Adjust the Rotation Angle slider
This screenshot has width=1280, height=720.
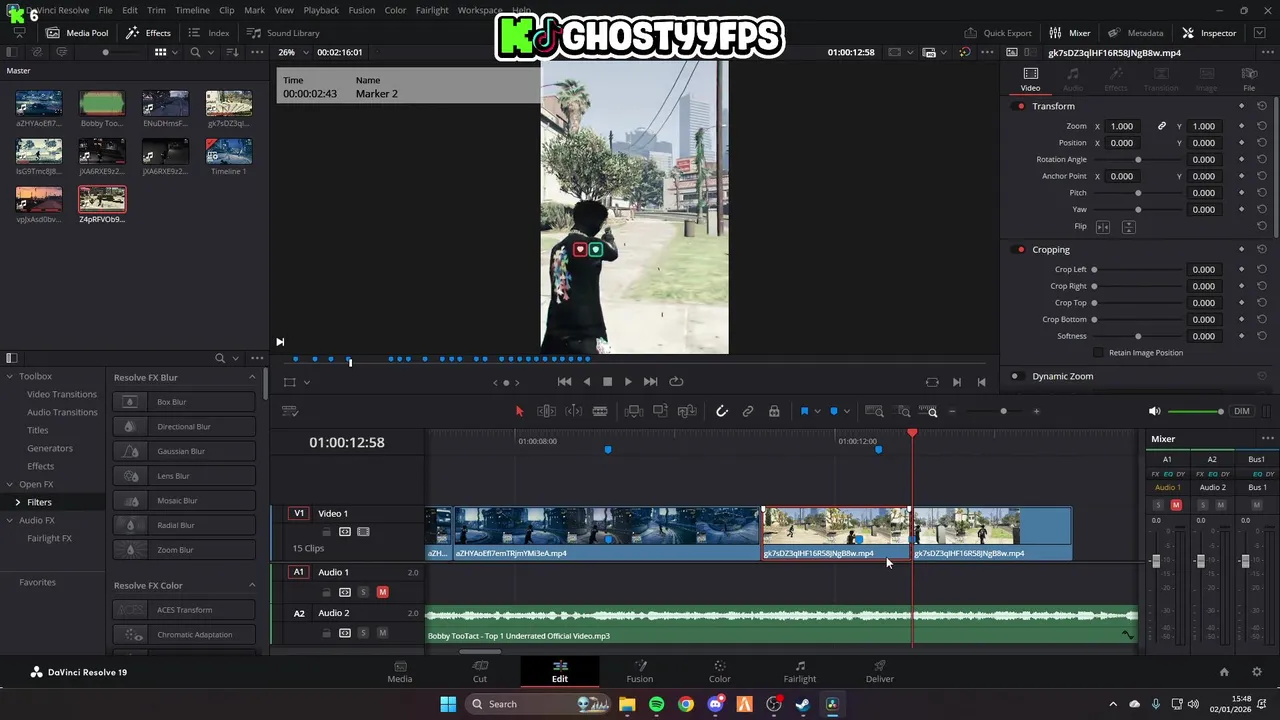coord(1138,159)
